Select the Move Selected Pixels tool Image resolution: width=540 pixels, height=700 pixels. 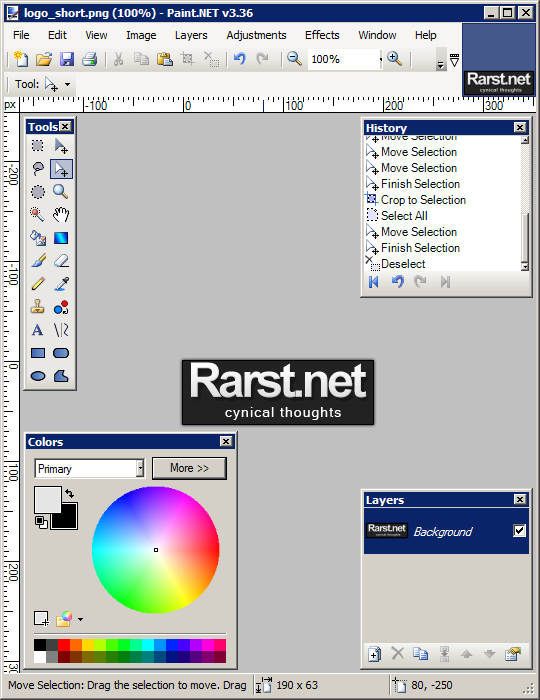(61, 146)
